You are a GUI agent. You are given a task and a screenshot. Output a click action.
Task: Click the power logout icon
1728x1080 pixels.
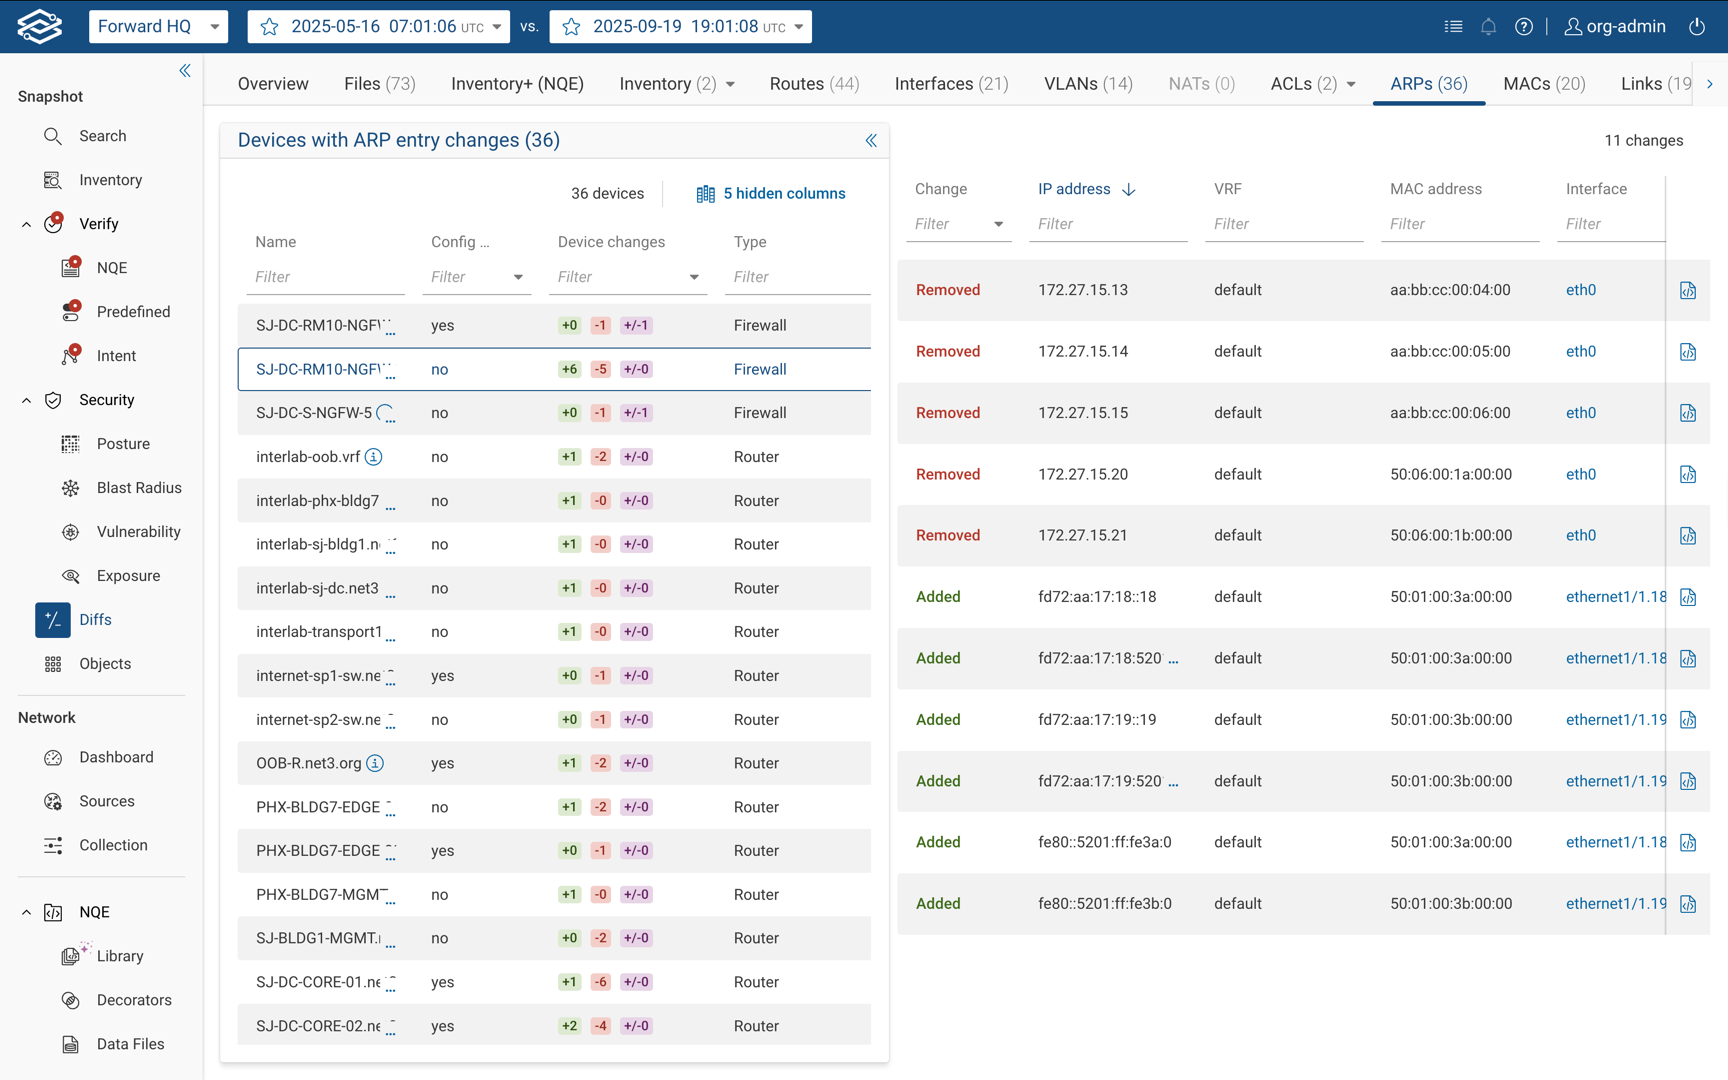[x=1697, y=27]
